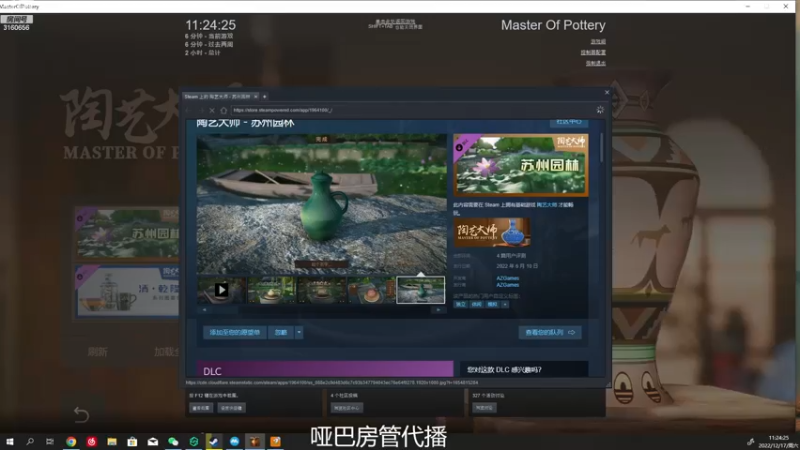This screenshot has width=800, height=450.
Task: Add a tag with the plus button
Action: click(505, 305)
